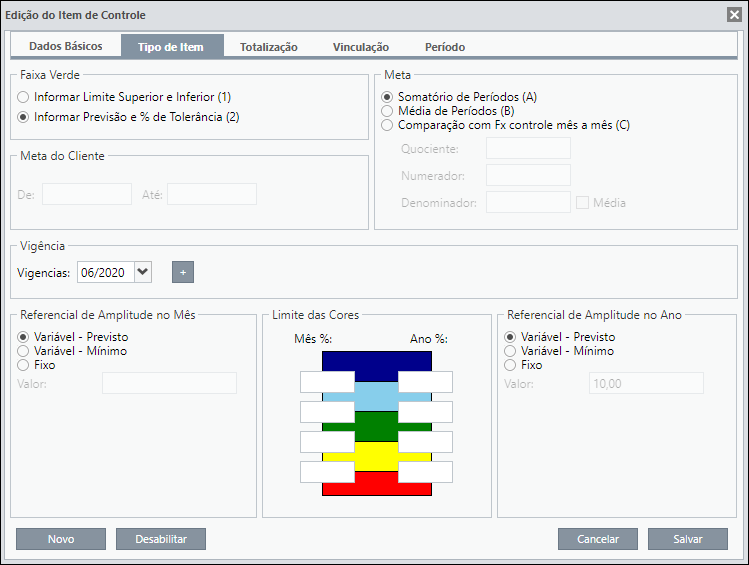The height and width of the screenshot is (565, 749).
Task: Click the Novo button
Action: (x=61, y=539)
